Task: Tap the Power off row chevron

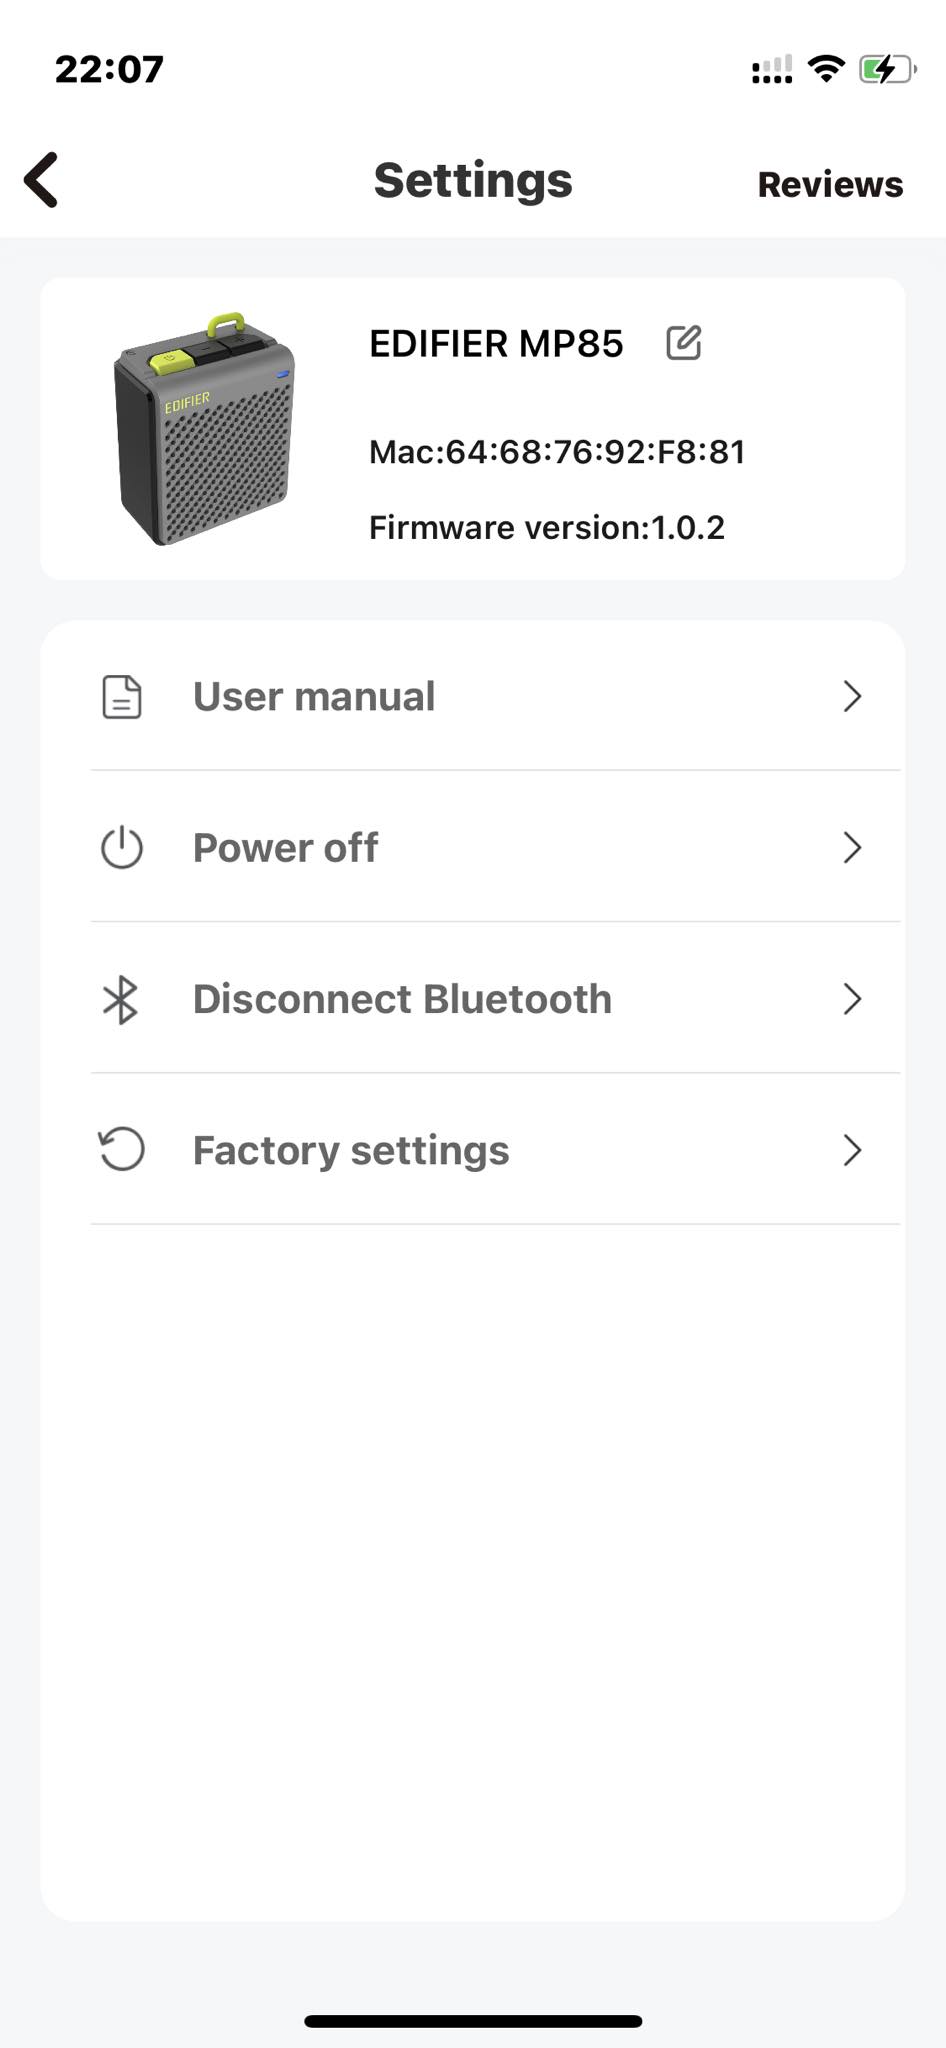Action: coord(852,848)
